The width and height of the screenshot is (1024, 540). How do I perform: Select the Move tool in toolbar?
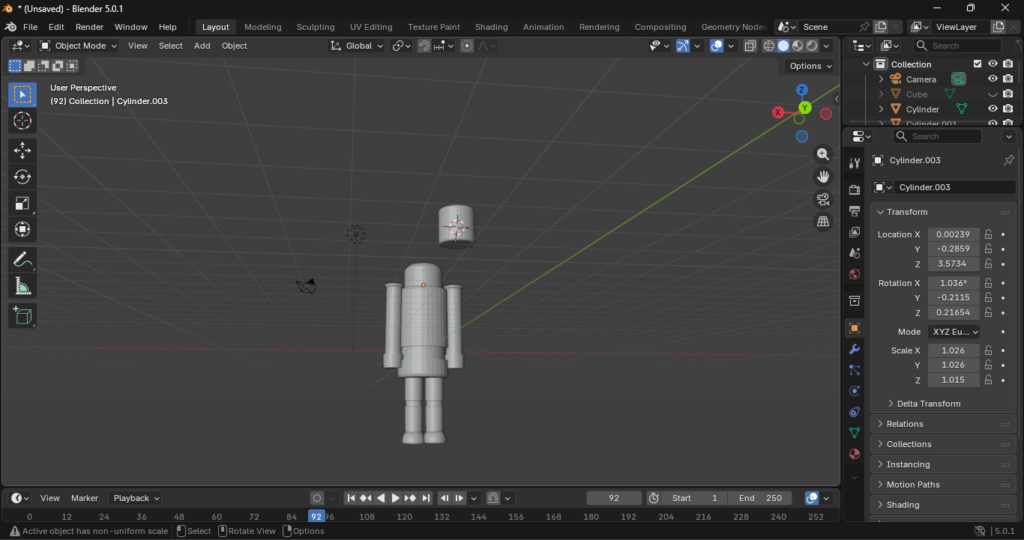pyautogui.click(x=22, y=150)
